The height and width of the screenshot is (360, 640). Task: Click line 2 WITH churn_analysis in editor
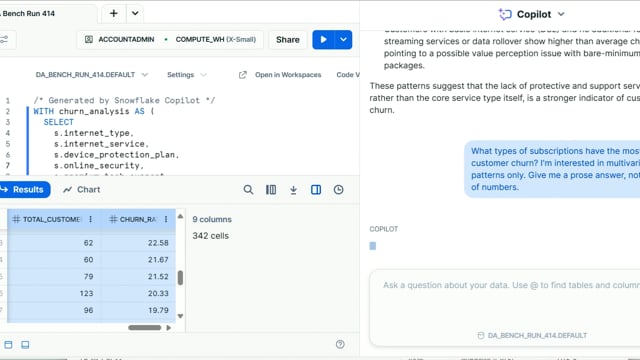pos(94,111)
